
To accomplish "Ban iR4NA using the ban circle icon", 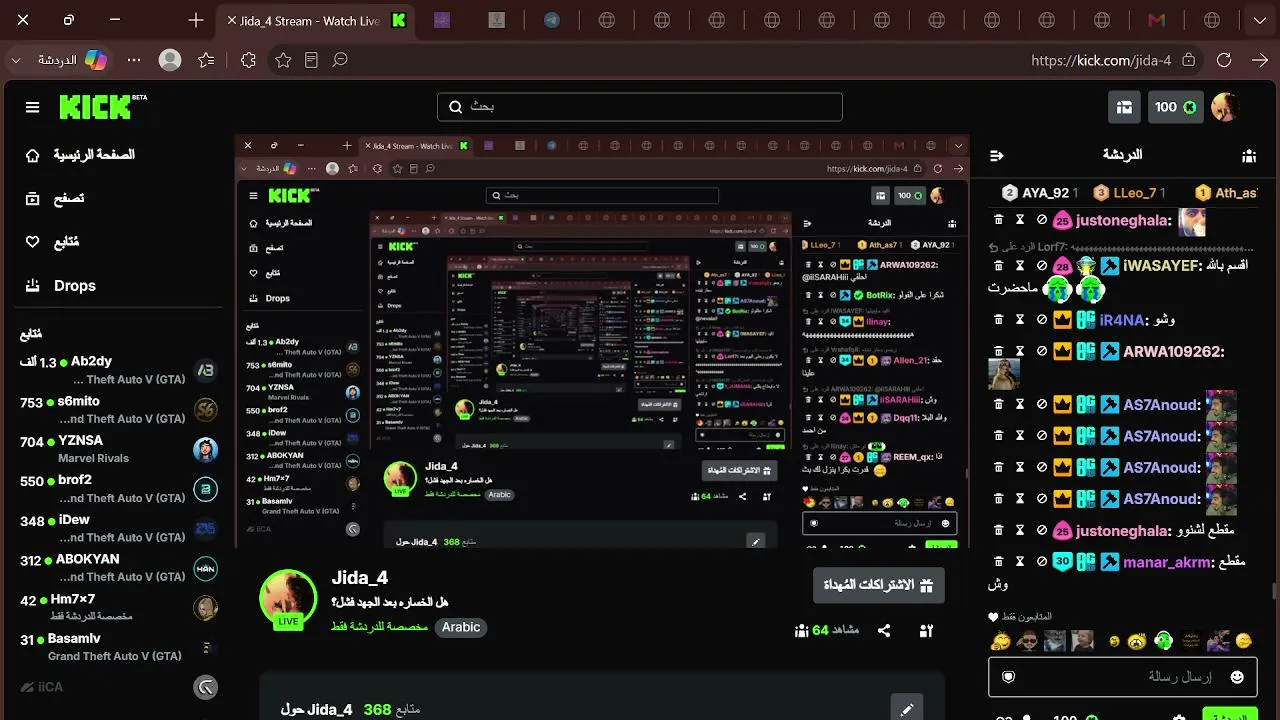I will [x=1041, y=320].
